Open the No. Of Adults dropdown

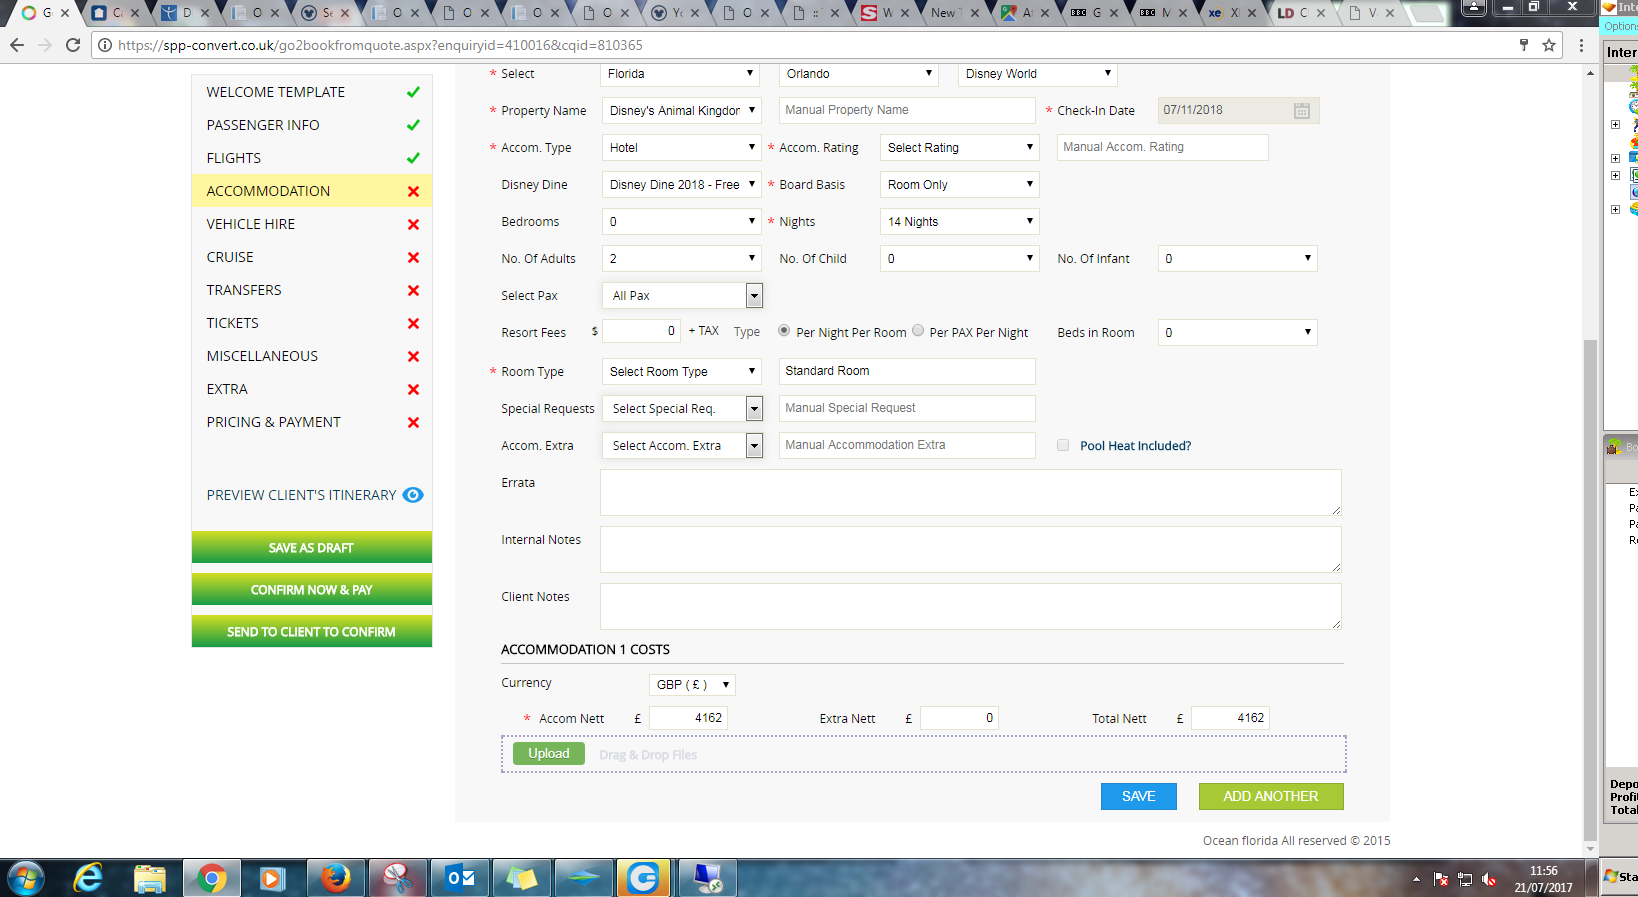(x=681, y=259)
